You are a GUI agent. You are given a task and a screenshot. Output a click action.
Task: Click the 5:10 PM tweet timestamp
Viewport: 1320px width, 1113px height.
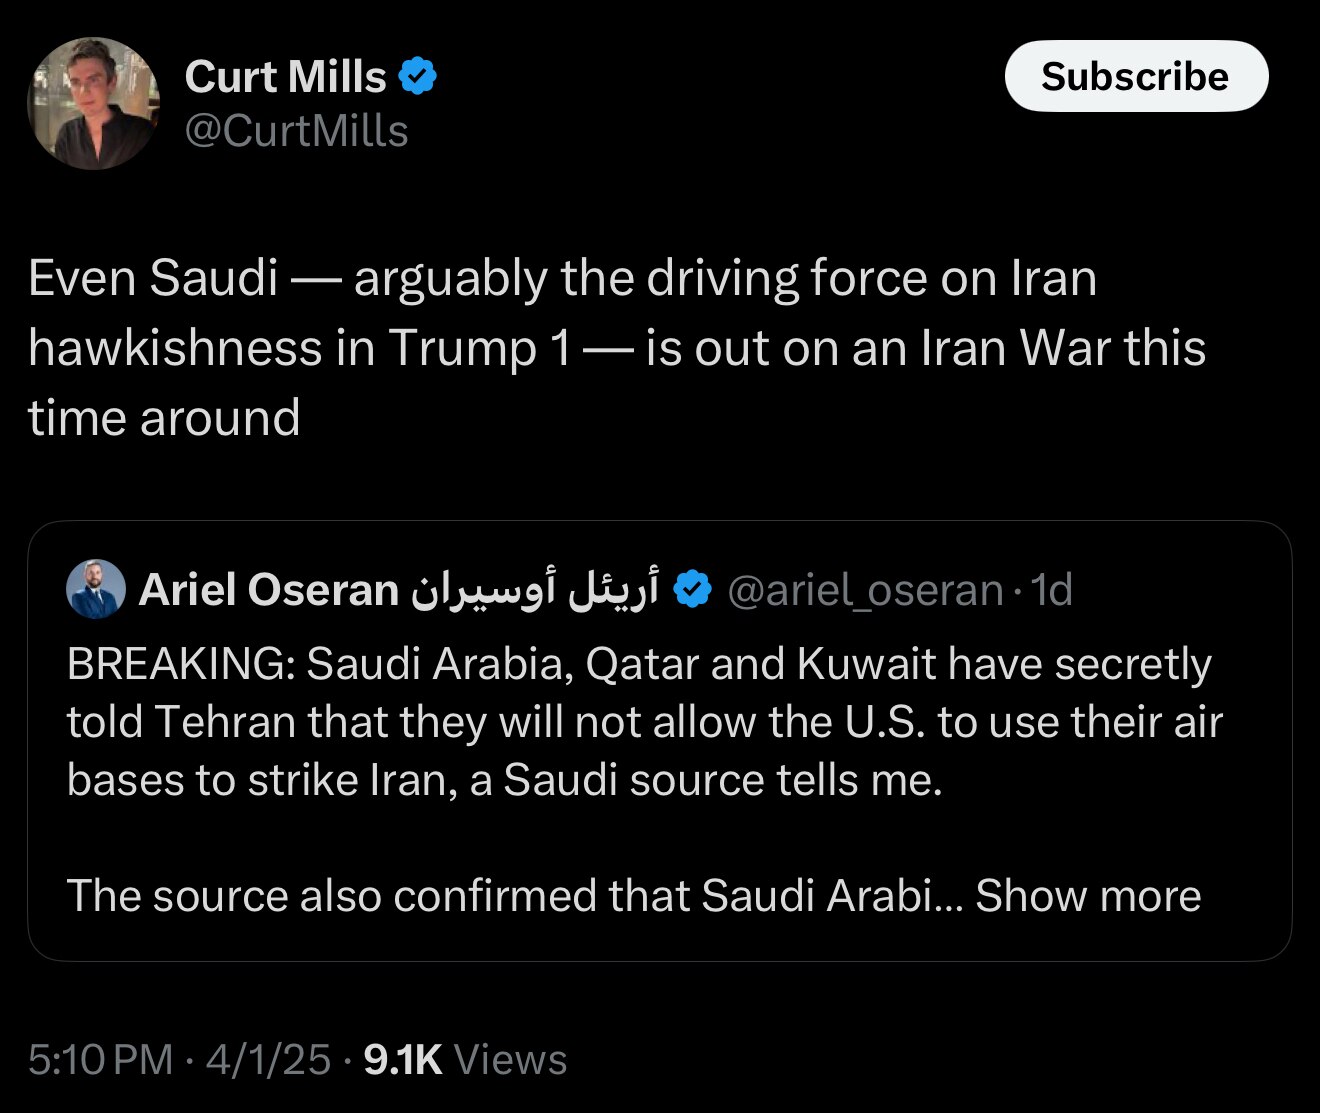(x=98, y=1058)
